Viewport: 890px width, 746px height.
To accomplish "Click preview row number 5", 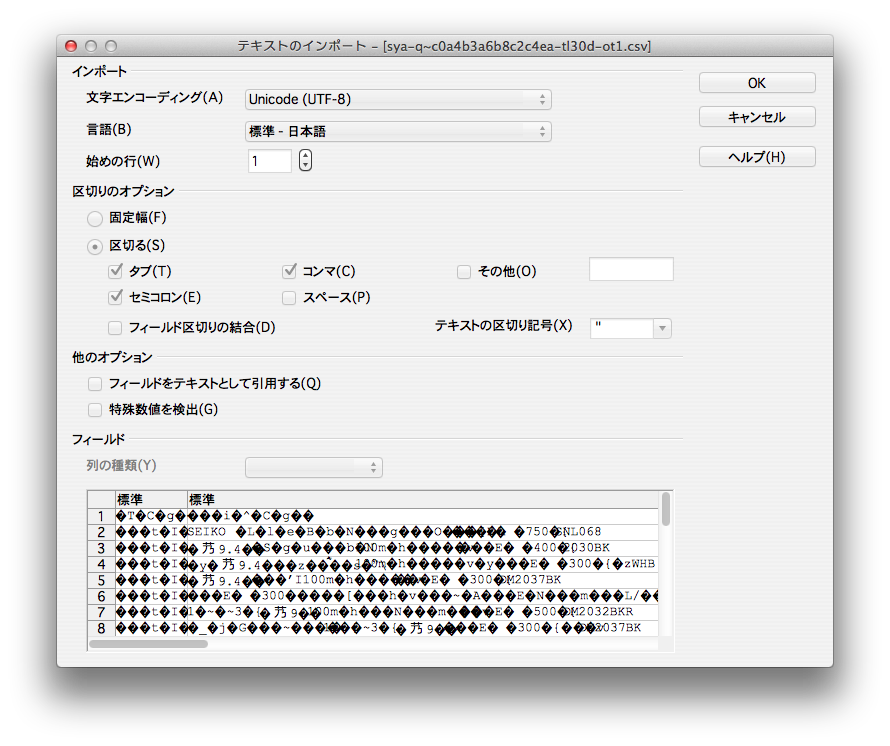I will tap(101, 580).
